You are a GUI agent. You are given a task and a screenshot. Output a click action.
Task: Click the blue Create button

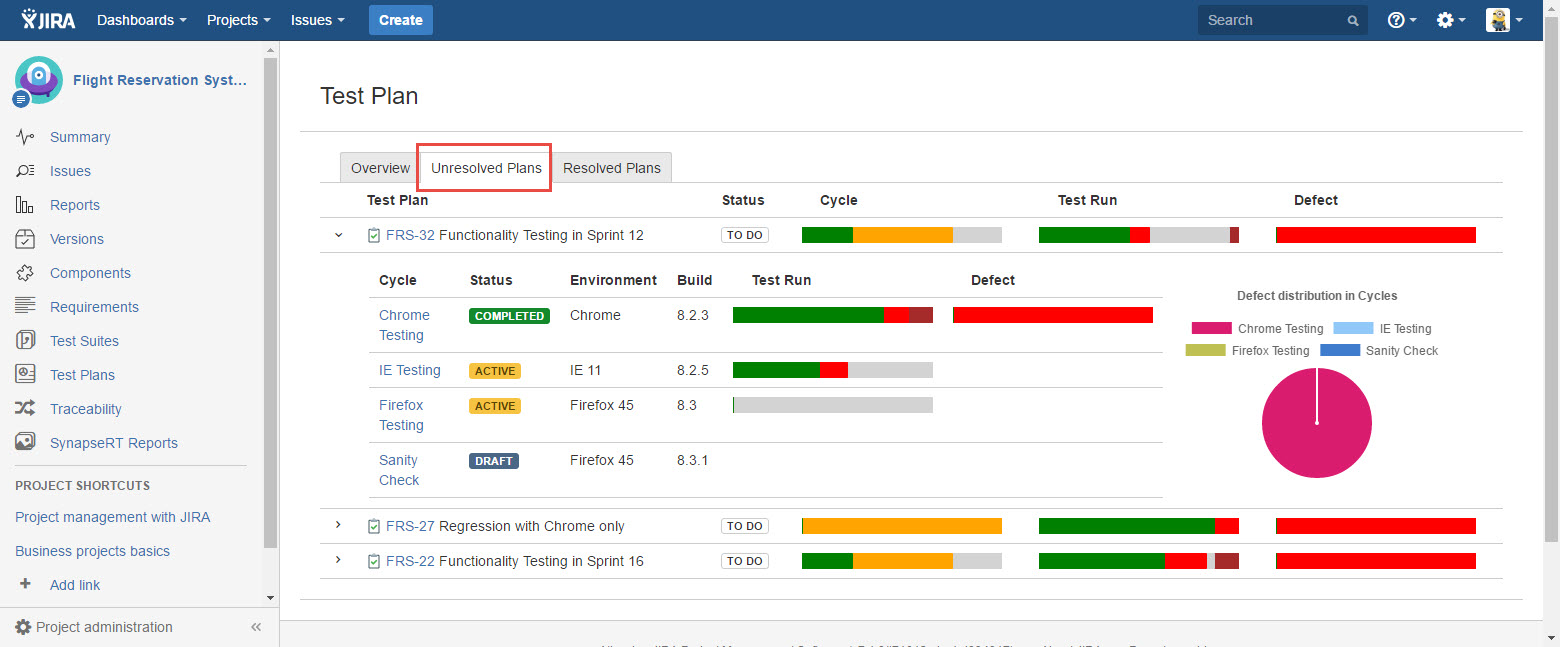[x=401, y=20]
